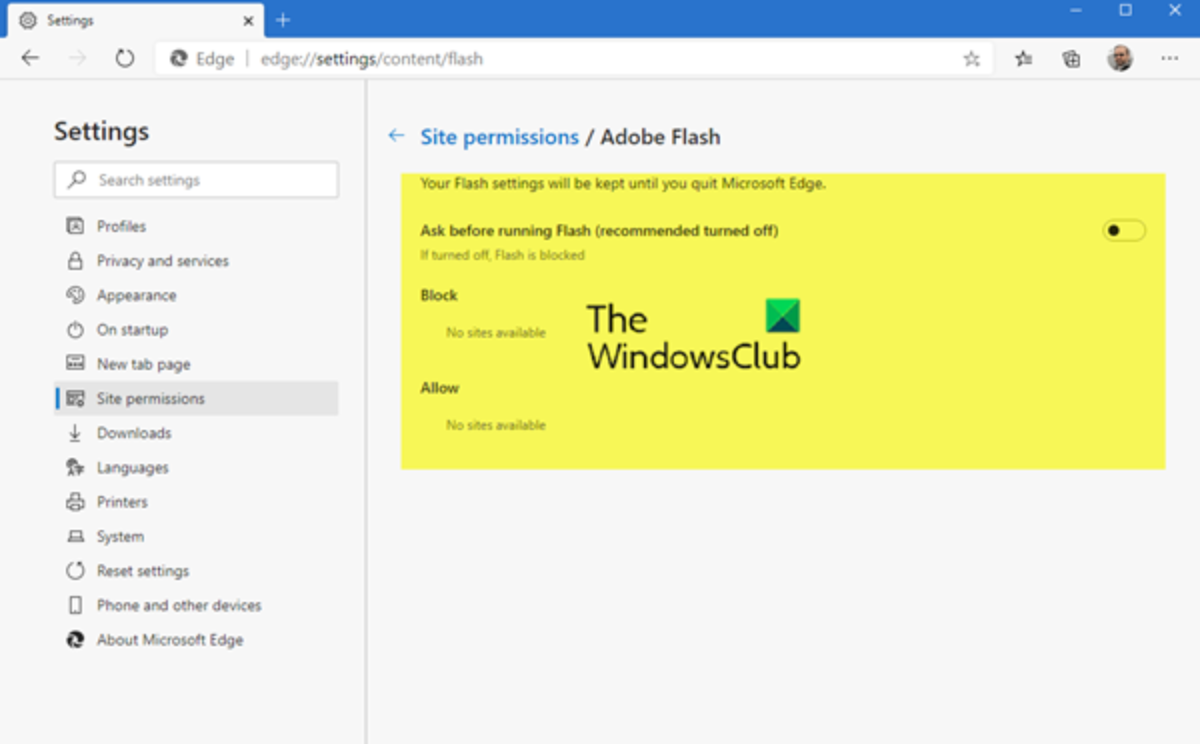Toggle Ask before running Flash switch
The height and width of the screenshot is (744, 1200).
click(1124, 231)
